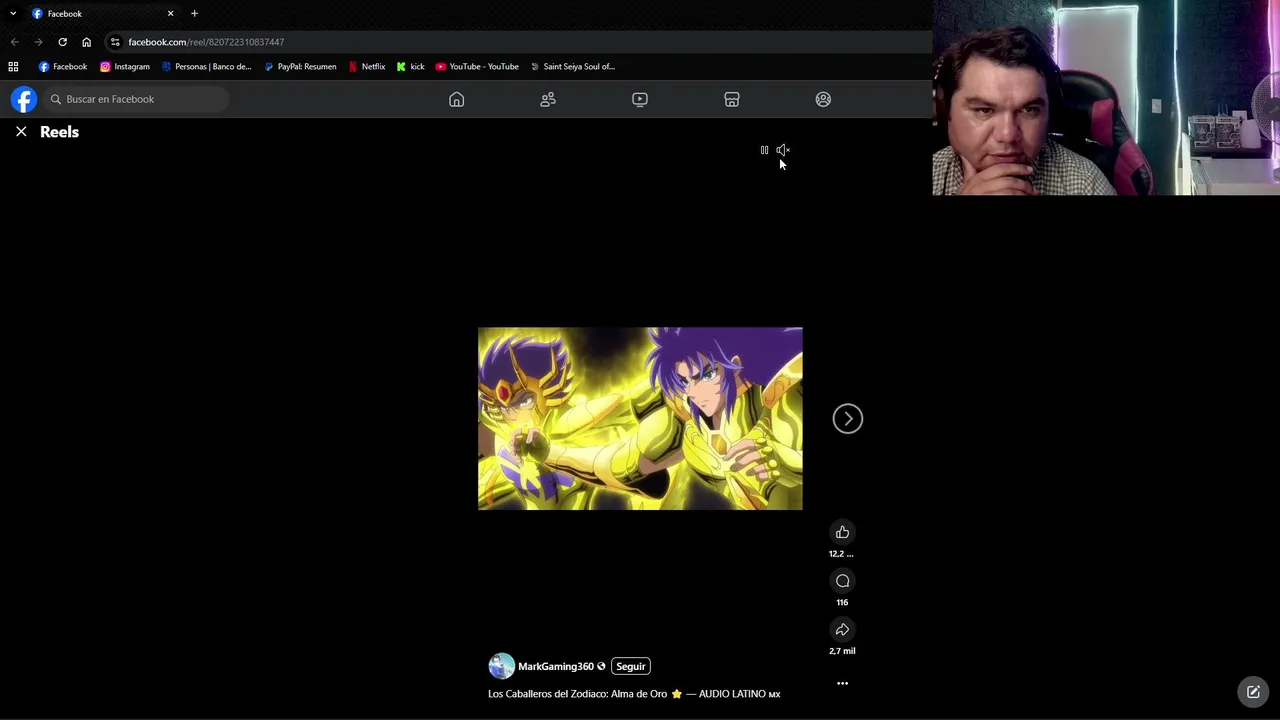This screenshot has height=720, width=1280.
Task: Open Facebook bookmark
Action: (63, 67)
